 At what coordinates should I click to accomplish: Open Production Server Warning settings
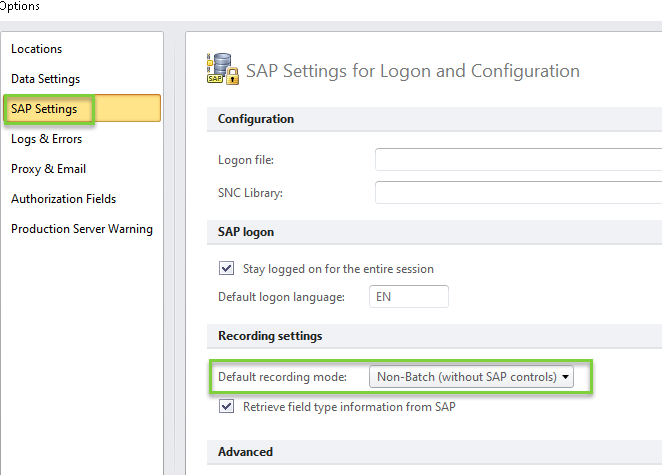pos(82,229)
